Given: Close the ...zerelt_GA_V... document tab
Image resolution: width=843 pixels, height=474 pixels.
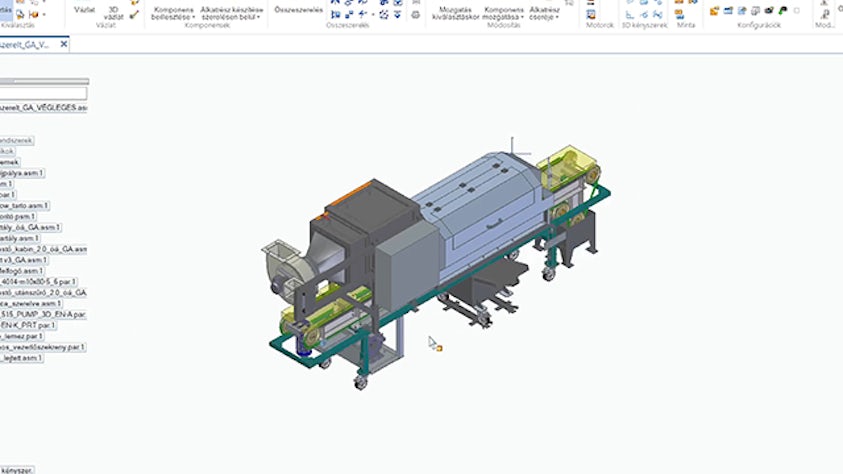Looking at the screenshot, I should [63, 44].
